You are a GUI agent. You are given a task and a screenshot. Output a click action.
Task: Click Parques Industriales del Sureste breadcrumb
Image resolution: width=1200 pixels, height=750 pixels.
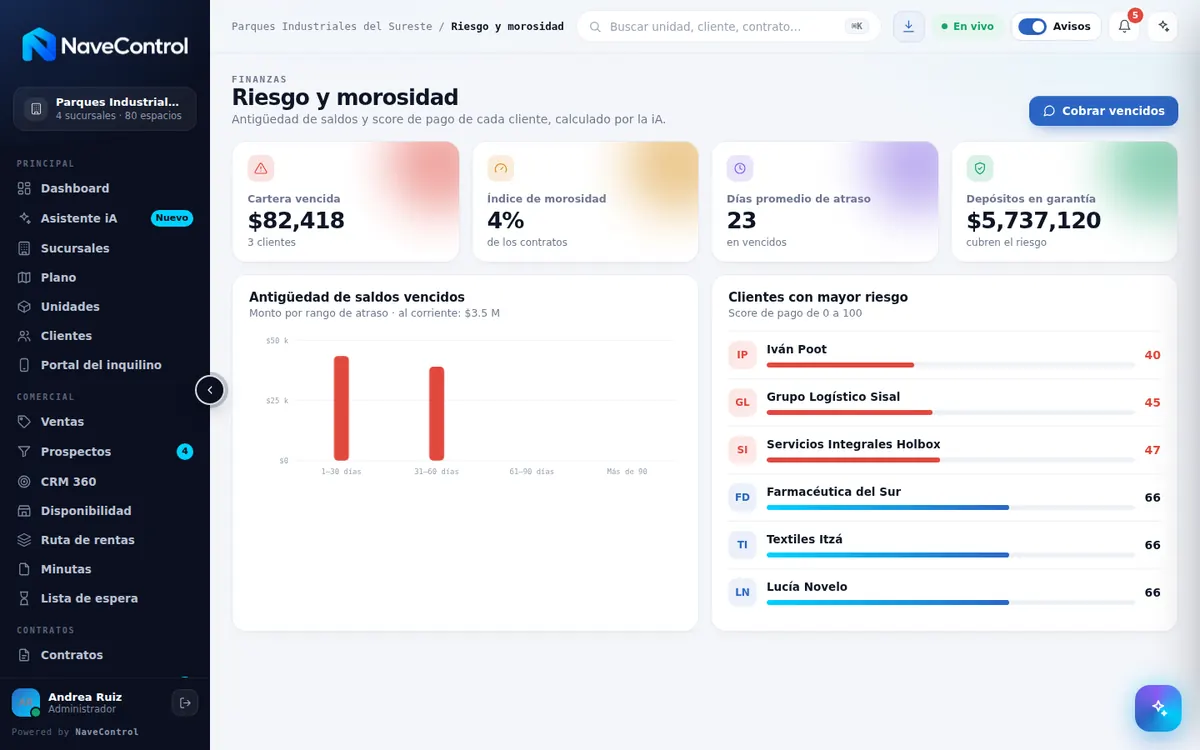332,26
